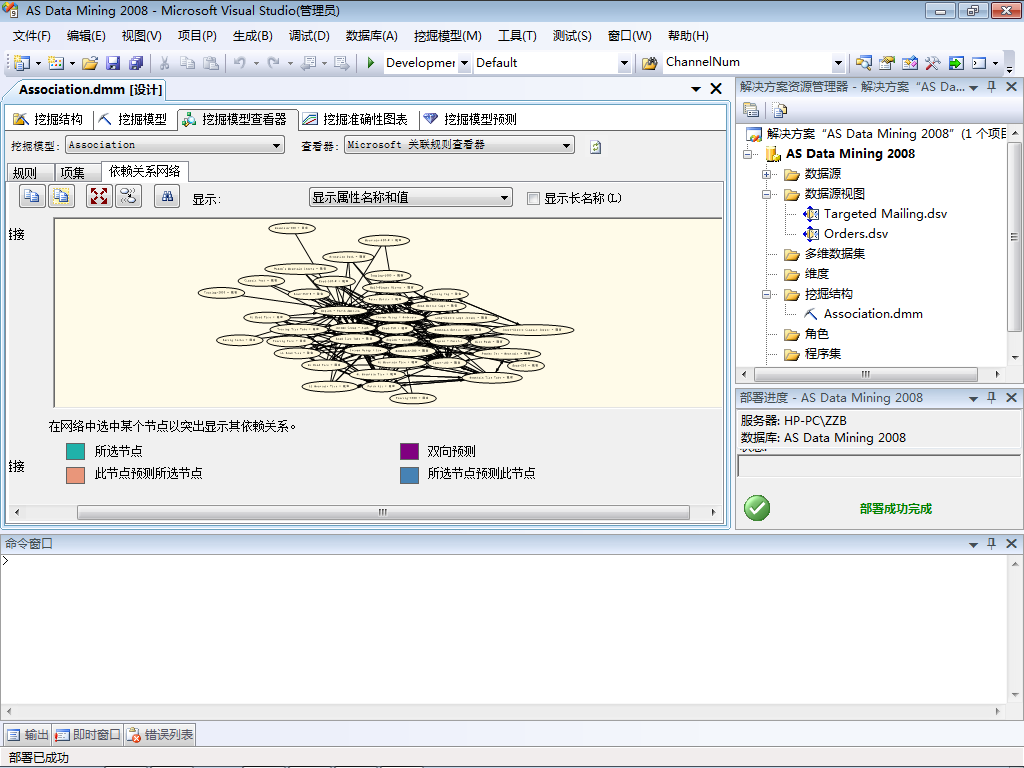The image size is (1024, 768).
Task: Click the Find Node binoculars icon
Action: click(167, 196)
